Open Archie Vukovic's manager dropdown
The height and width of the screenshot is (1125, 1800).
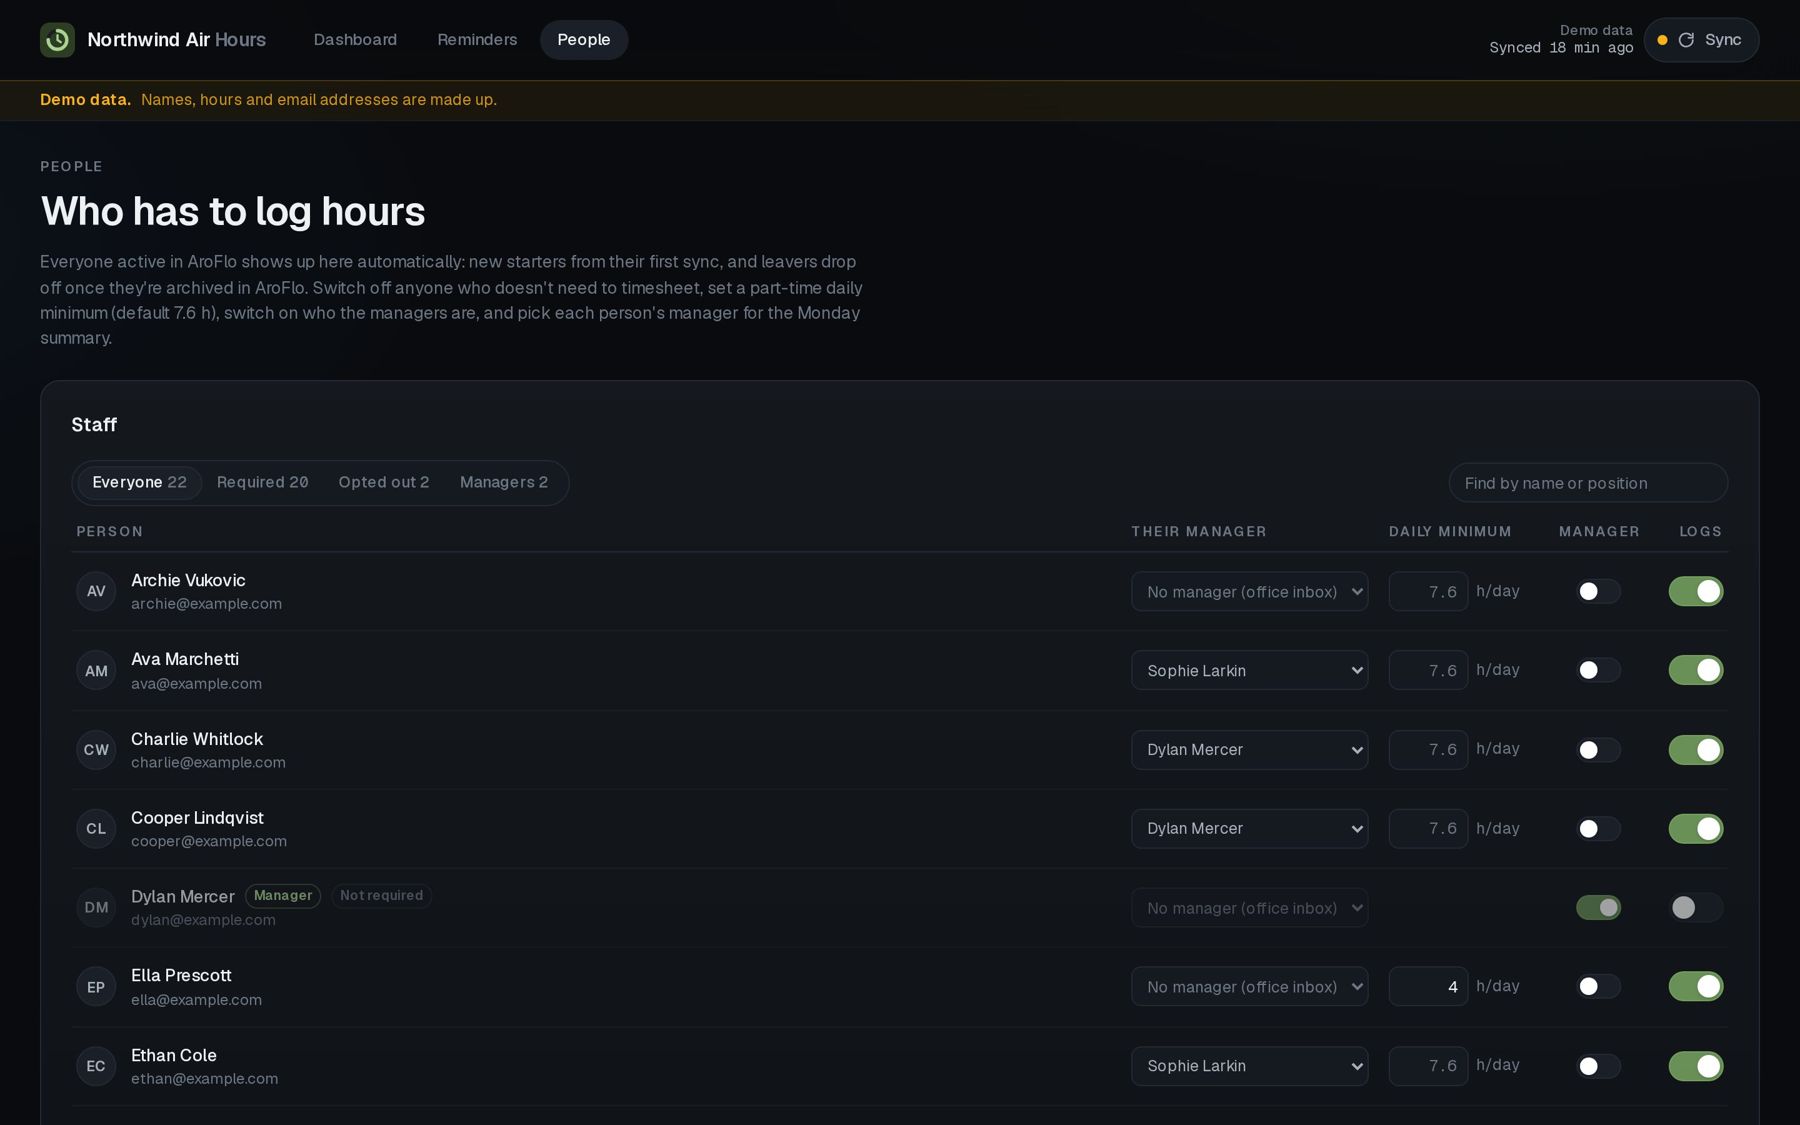(1250, 591)
